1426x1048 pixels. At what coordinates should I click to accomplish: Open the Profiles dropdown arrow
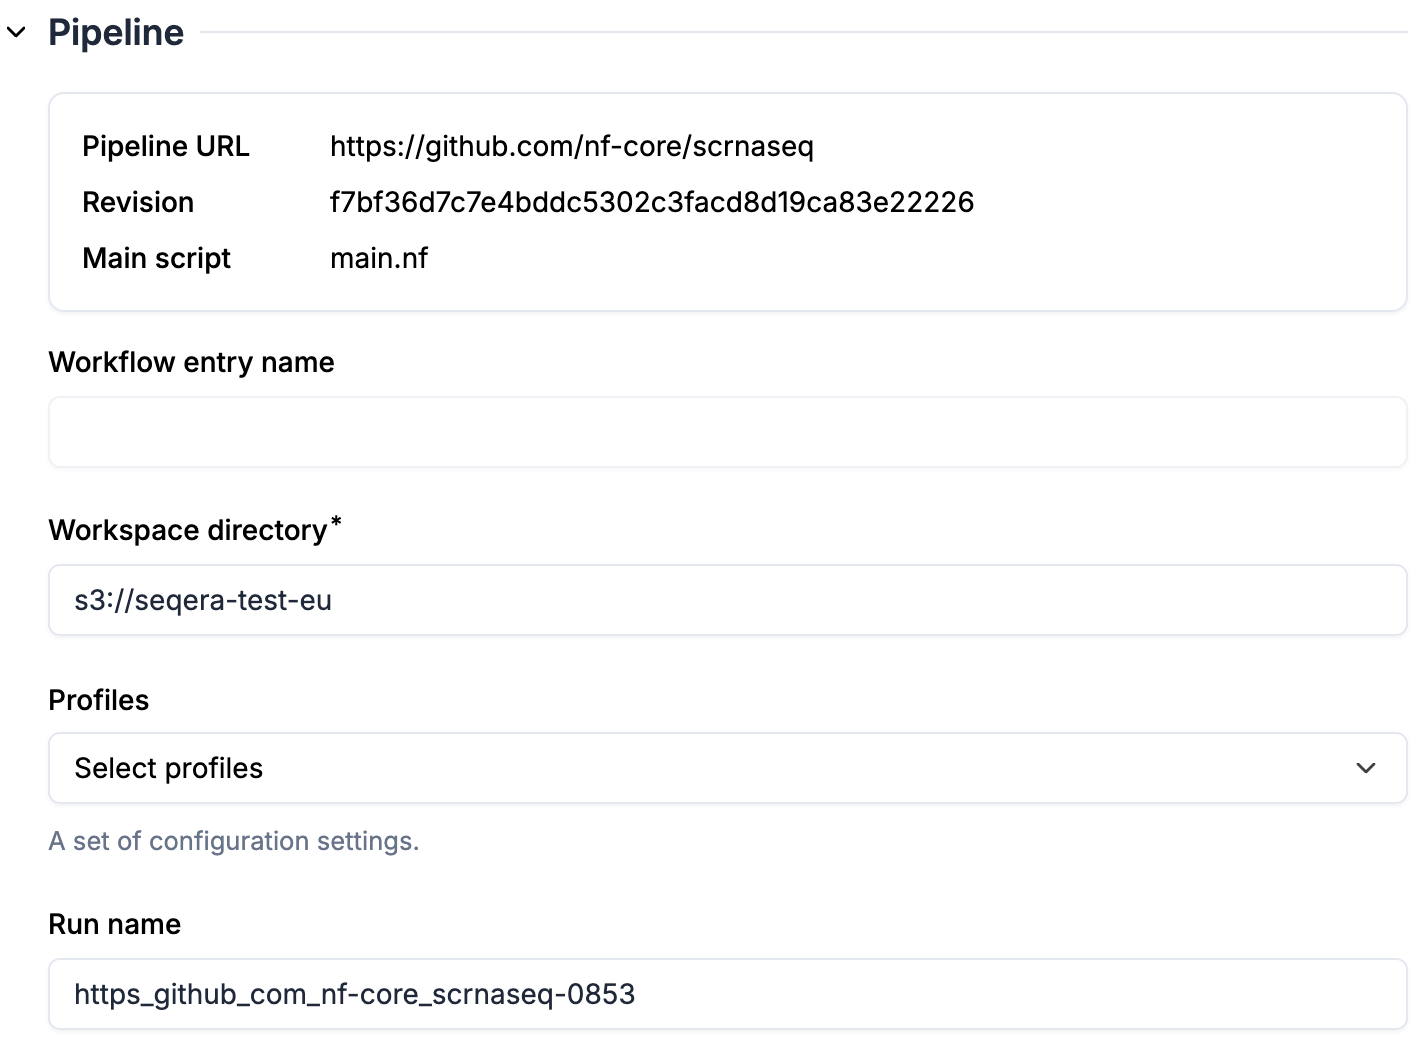click(1365, 768)
